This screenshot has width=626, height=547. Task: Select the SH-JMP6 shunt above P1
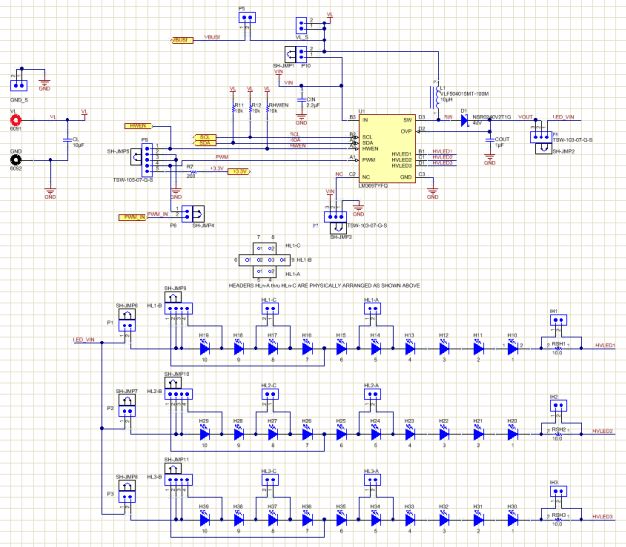click(x=127, y=314)
